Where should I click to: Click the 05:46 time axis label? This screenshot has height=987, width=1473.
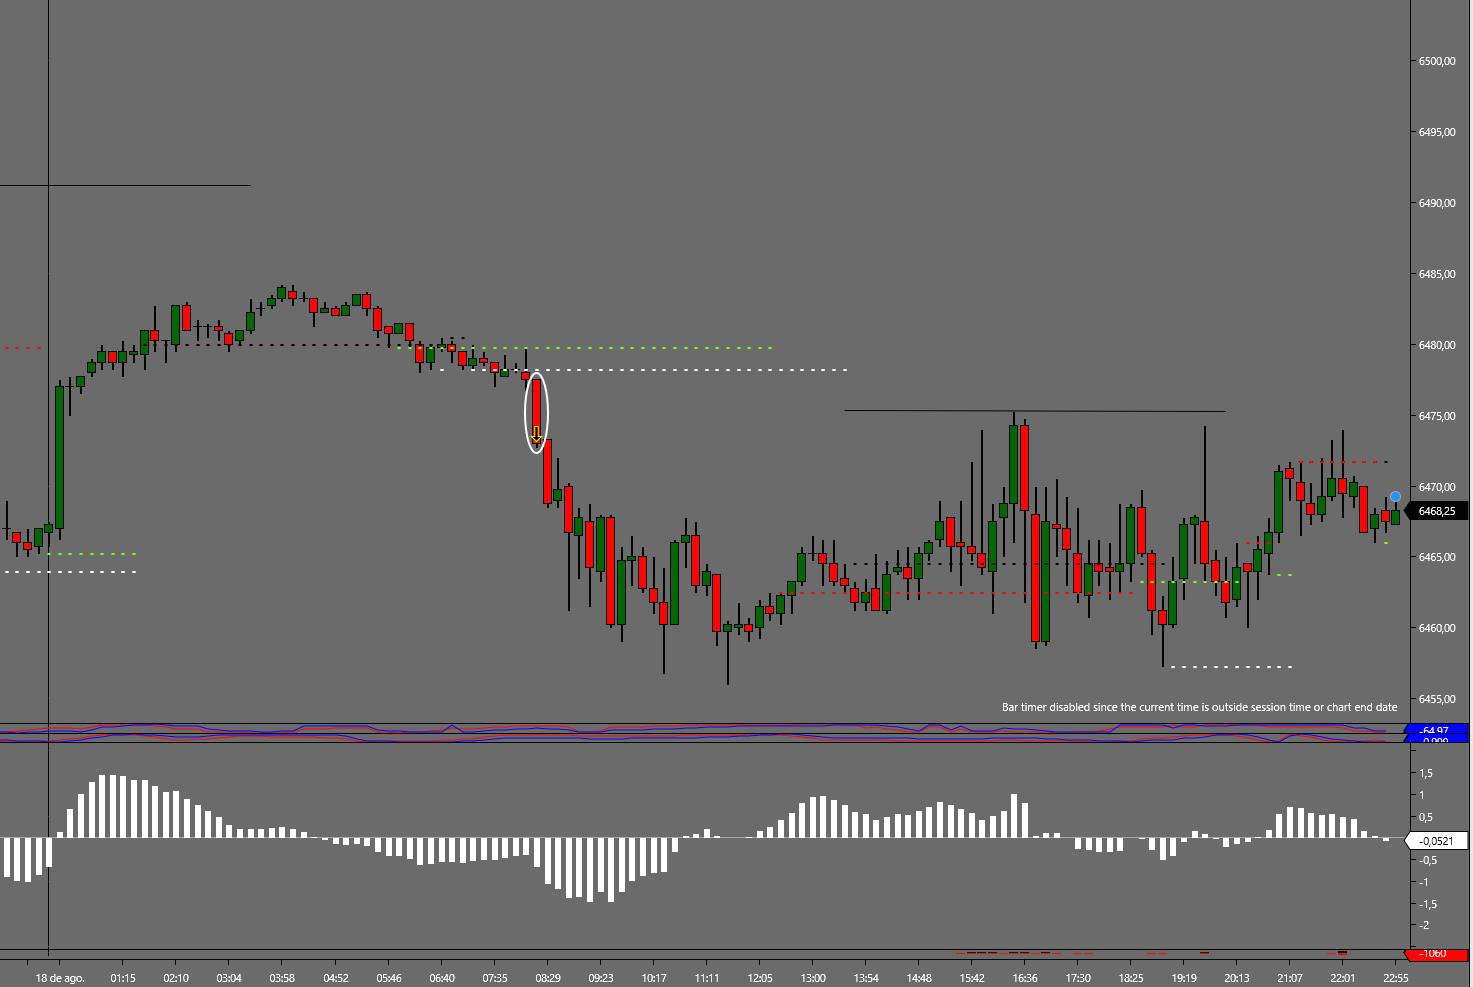(389, 978)
